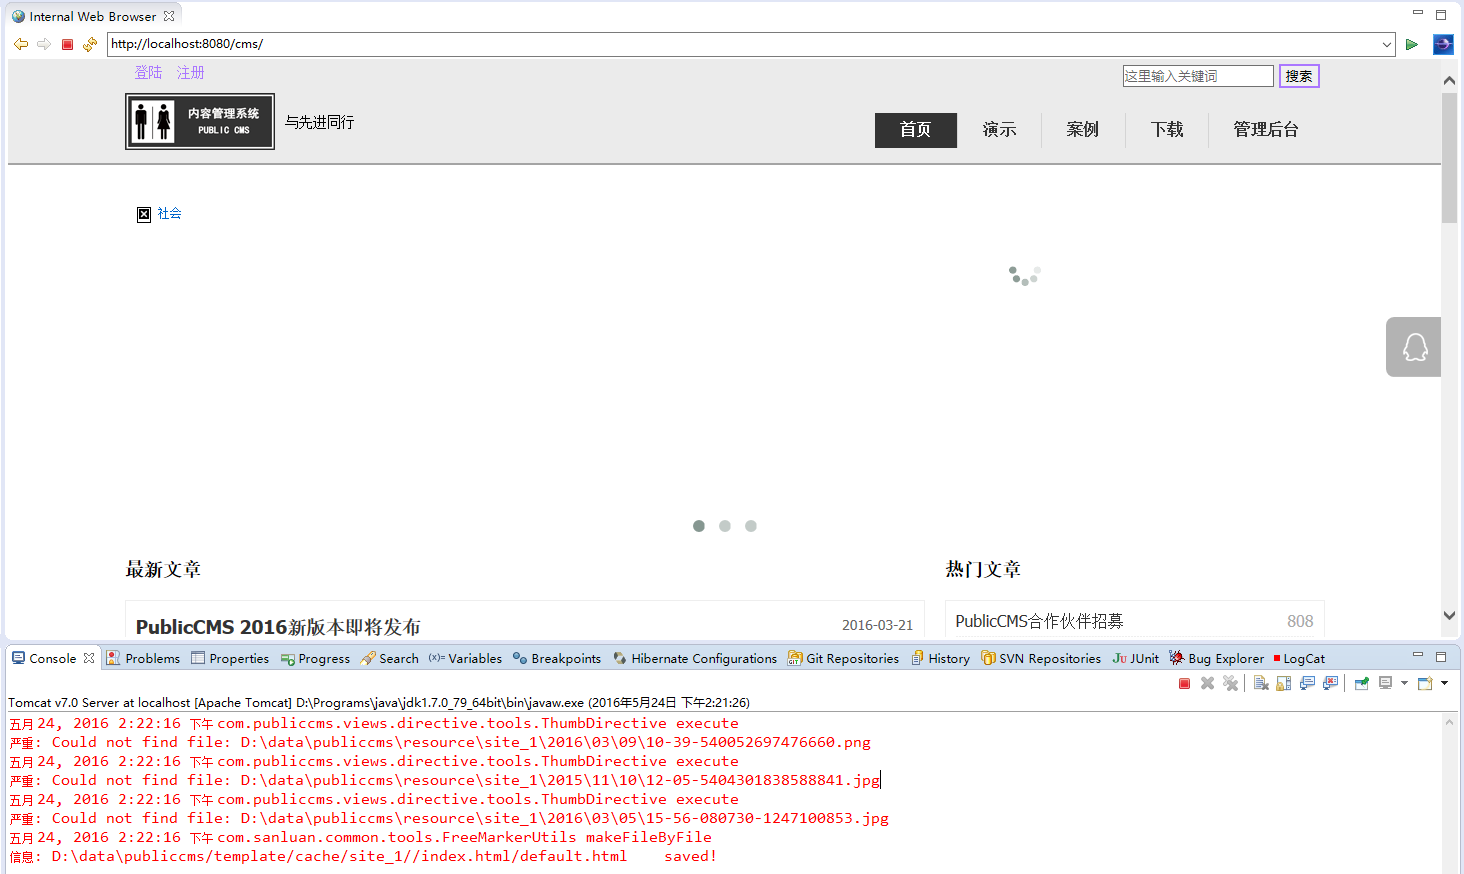The height and width of the screenshot is (874, 1464).
Task: Open the 管理后台 navigation item
Action: click(x=1264, y=129)
